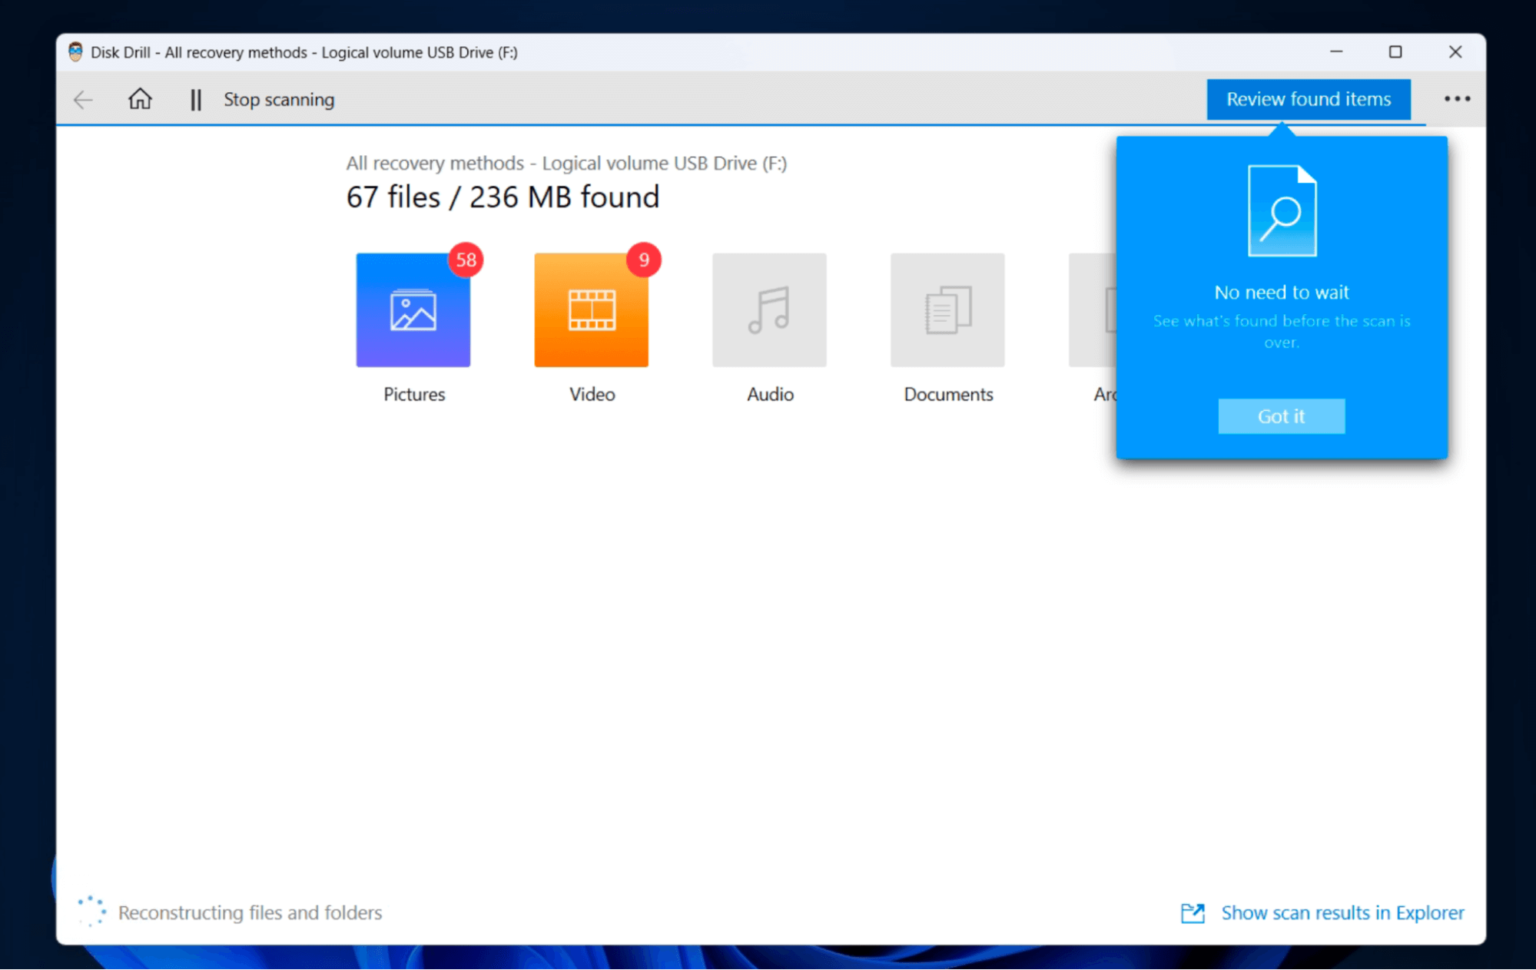The image size is (1536, 970).
Task: Click the red 58 badge on Pictures
Action: click(466, 259)
